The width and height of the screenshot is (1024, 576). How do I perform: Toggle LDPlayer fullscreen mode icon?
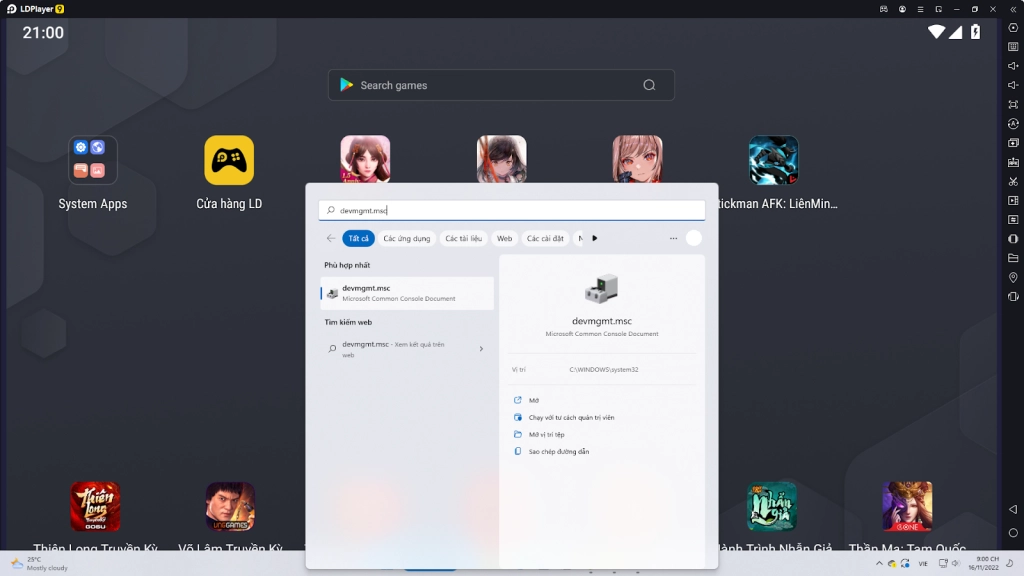coord(1013,104)
